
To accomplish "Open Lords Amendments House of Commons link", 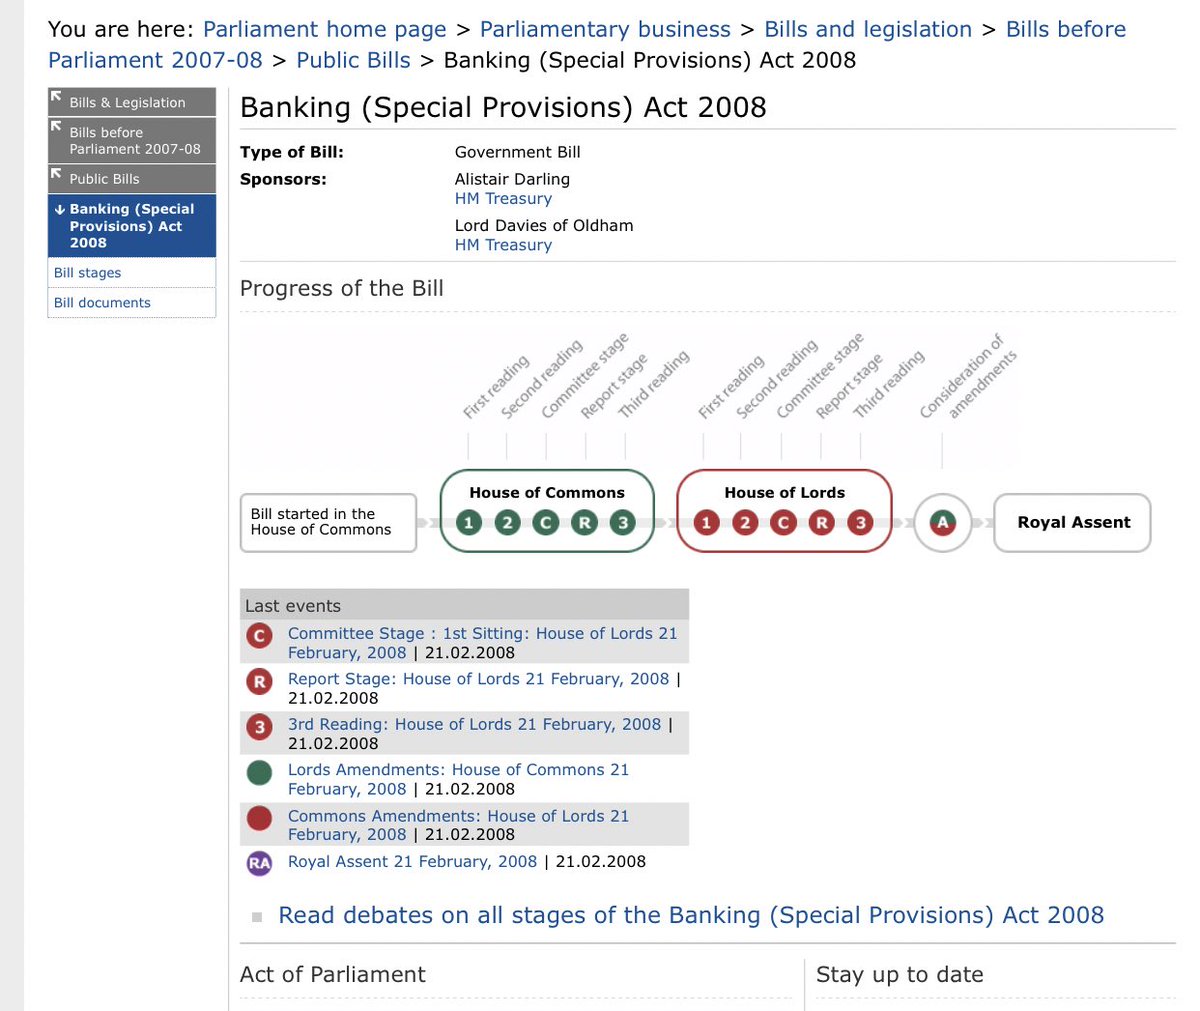I will [x=458, y=779].
